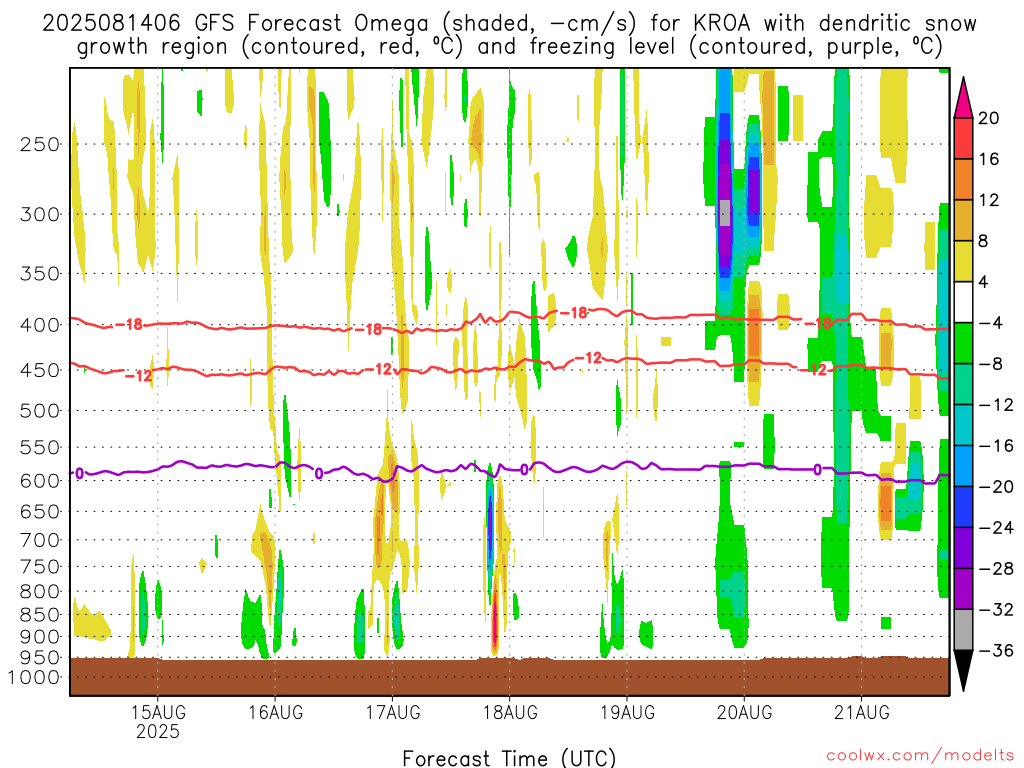Click the colorbar value label -20
Viewport: 1024px width, 768px height.
point(997,487)
